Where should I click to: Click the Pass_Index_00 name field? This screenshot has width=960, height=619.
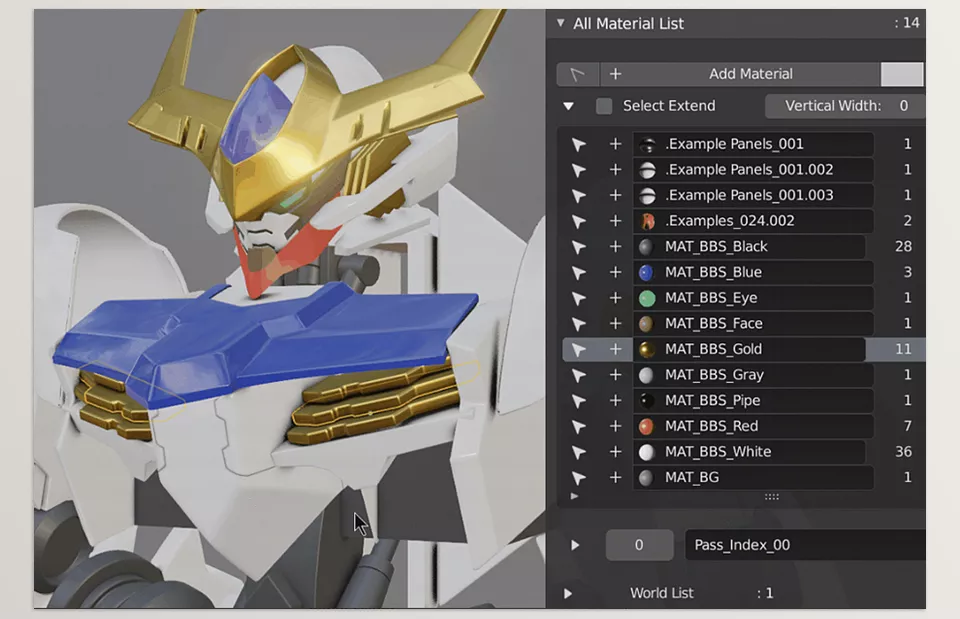coord(805,545)
